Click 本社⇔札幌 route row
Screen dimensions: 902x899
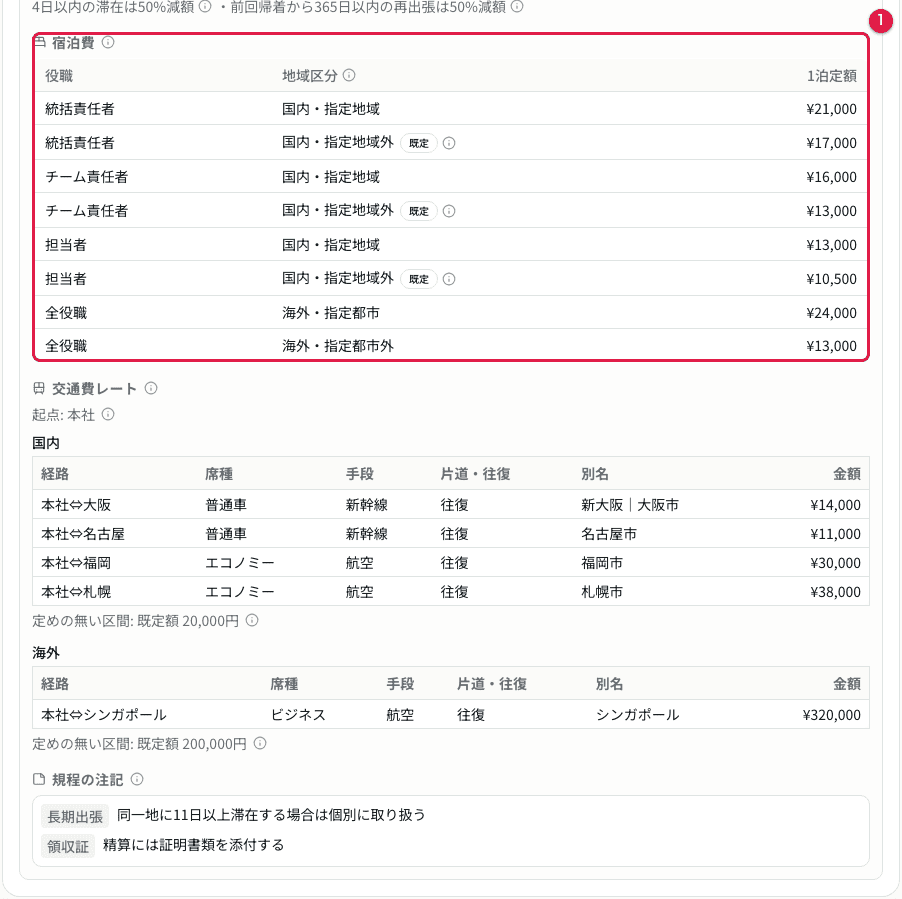point(451,591)
